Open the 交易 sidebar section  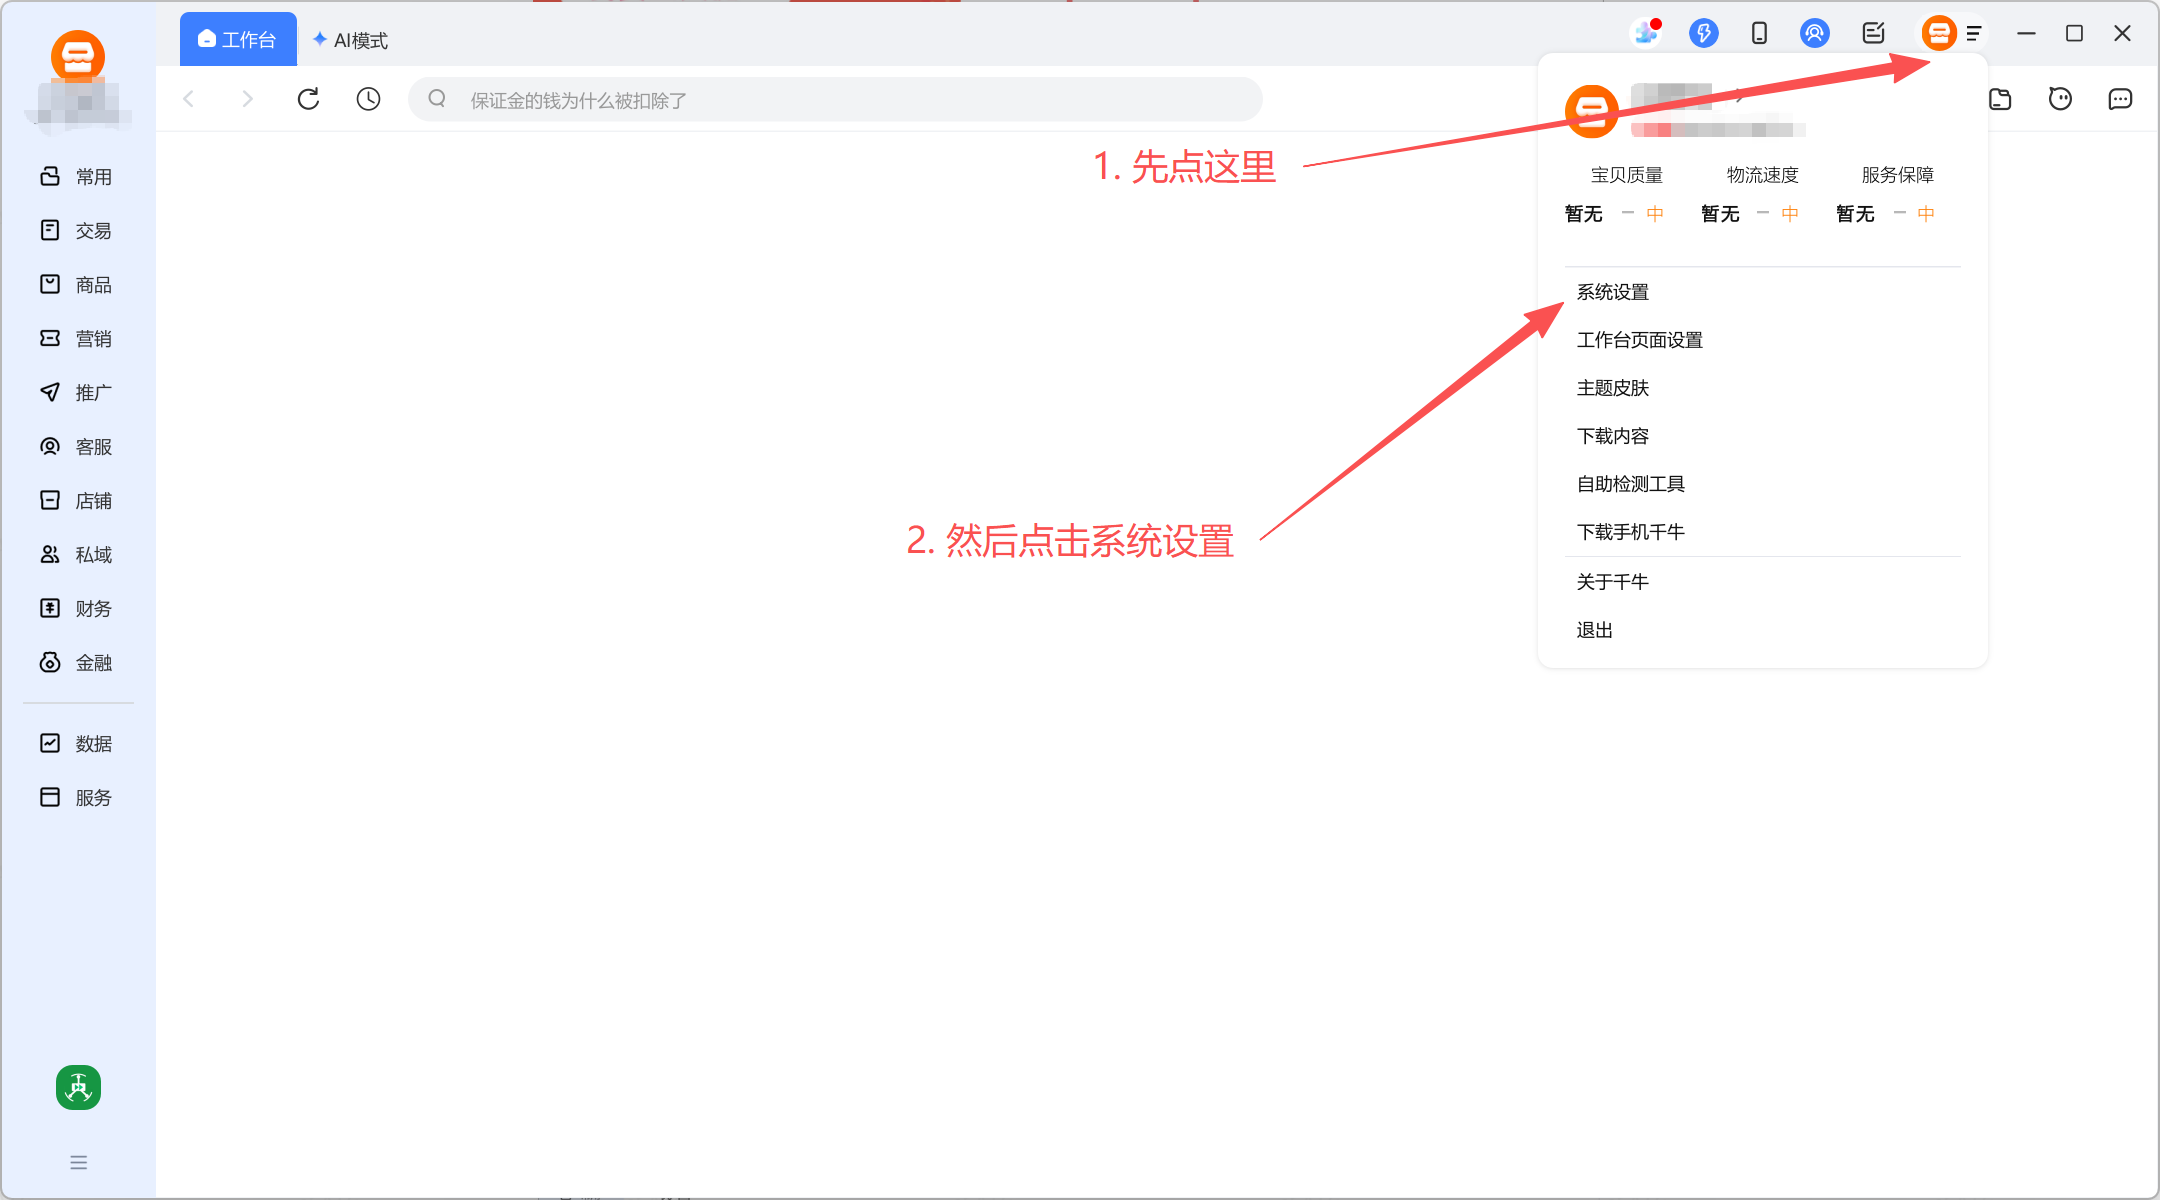click(77, 231)
